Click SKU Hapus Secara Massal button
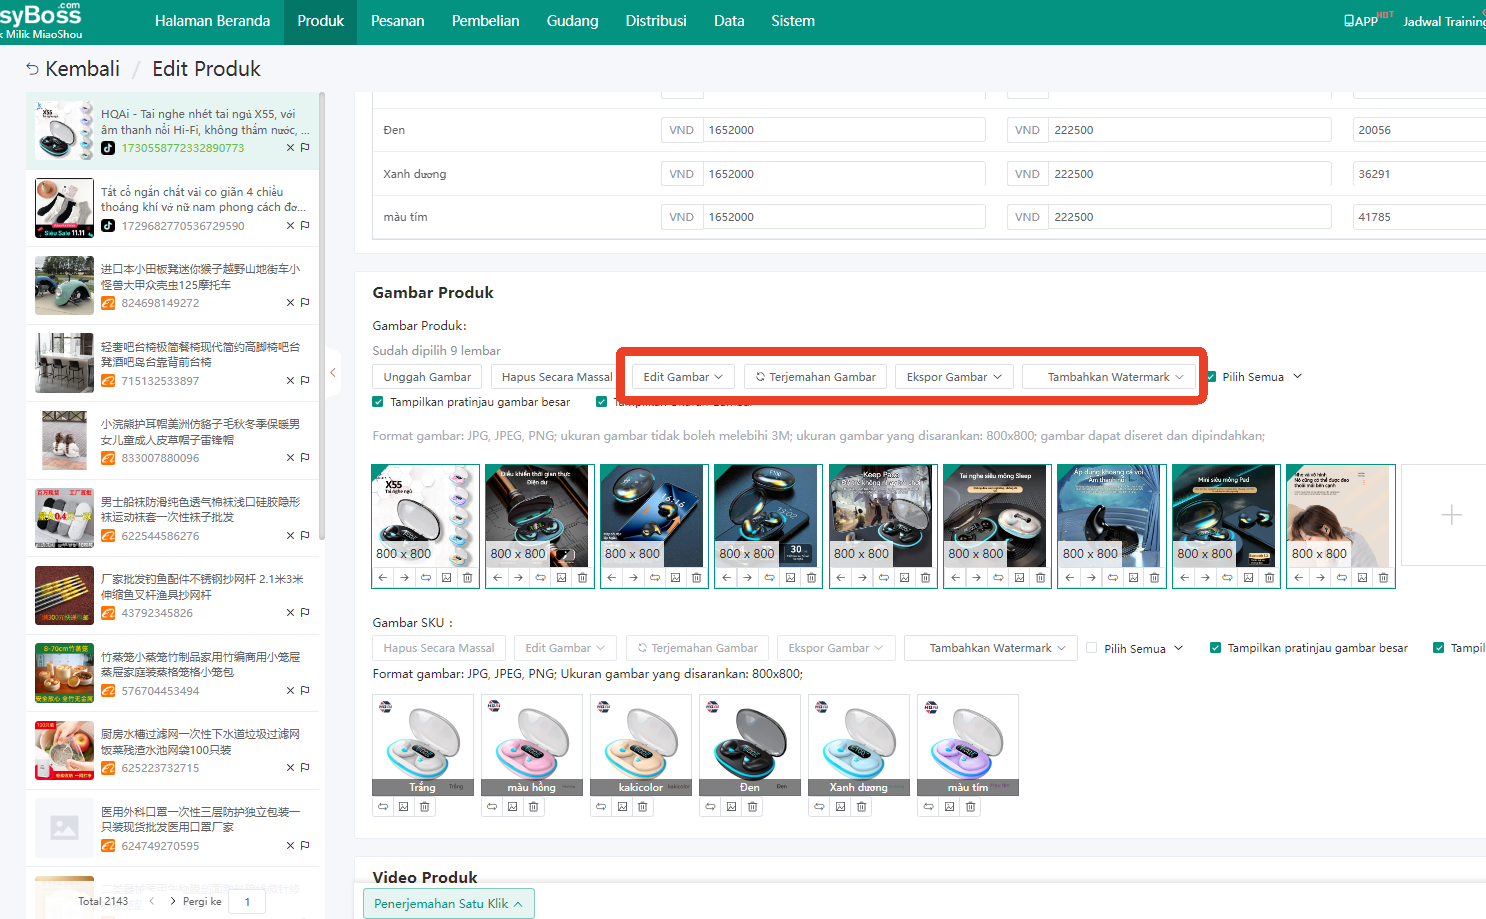 pyautogui.click(x=439, y=648)
